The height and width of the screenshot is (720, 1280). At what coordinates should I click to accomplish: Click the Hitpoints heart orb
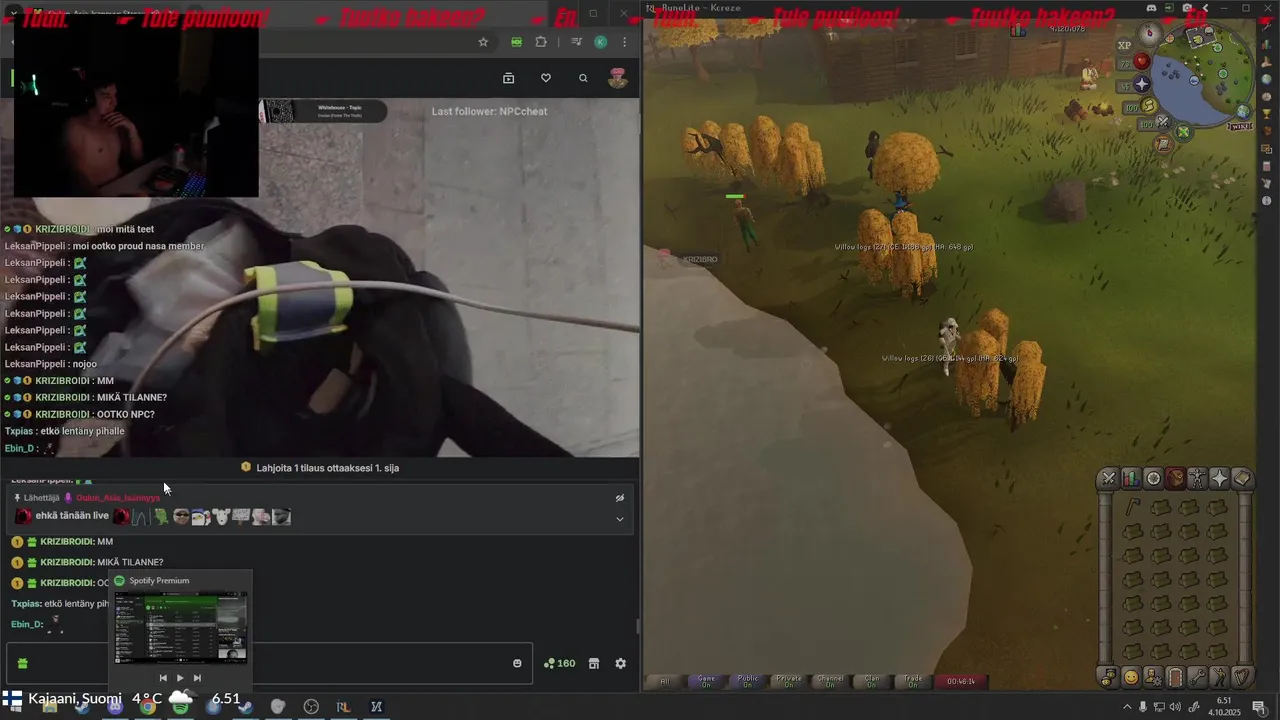[x=1142, y=63]
